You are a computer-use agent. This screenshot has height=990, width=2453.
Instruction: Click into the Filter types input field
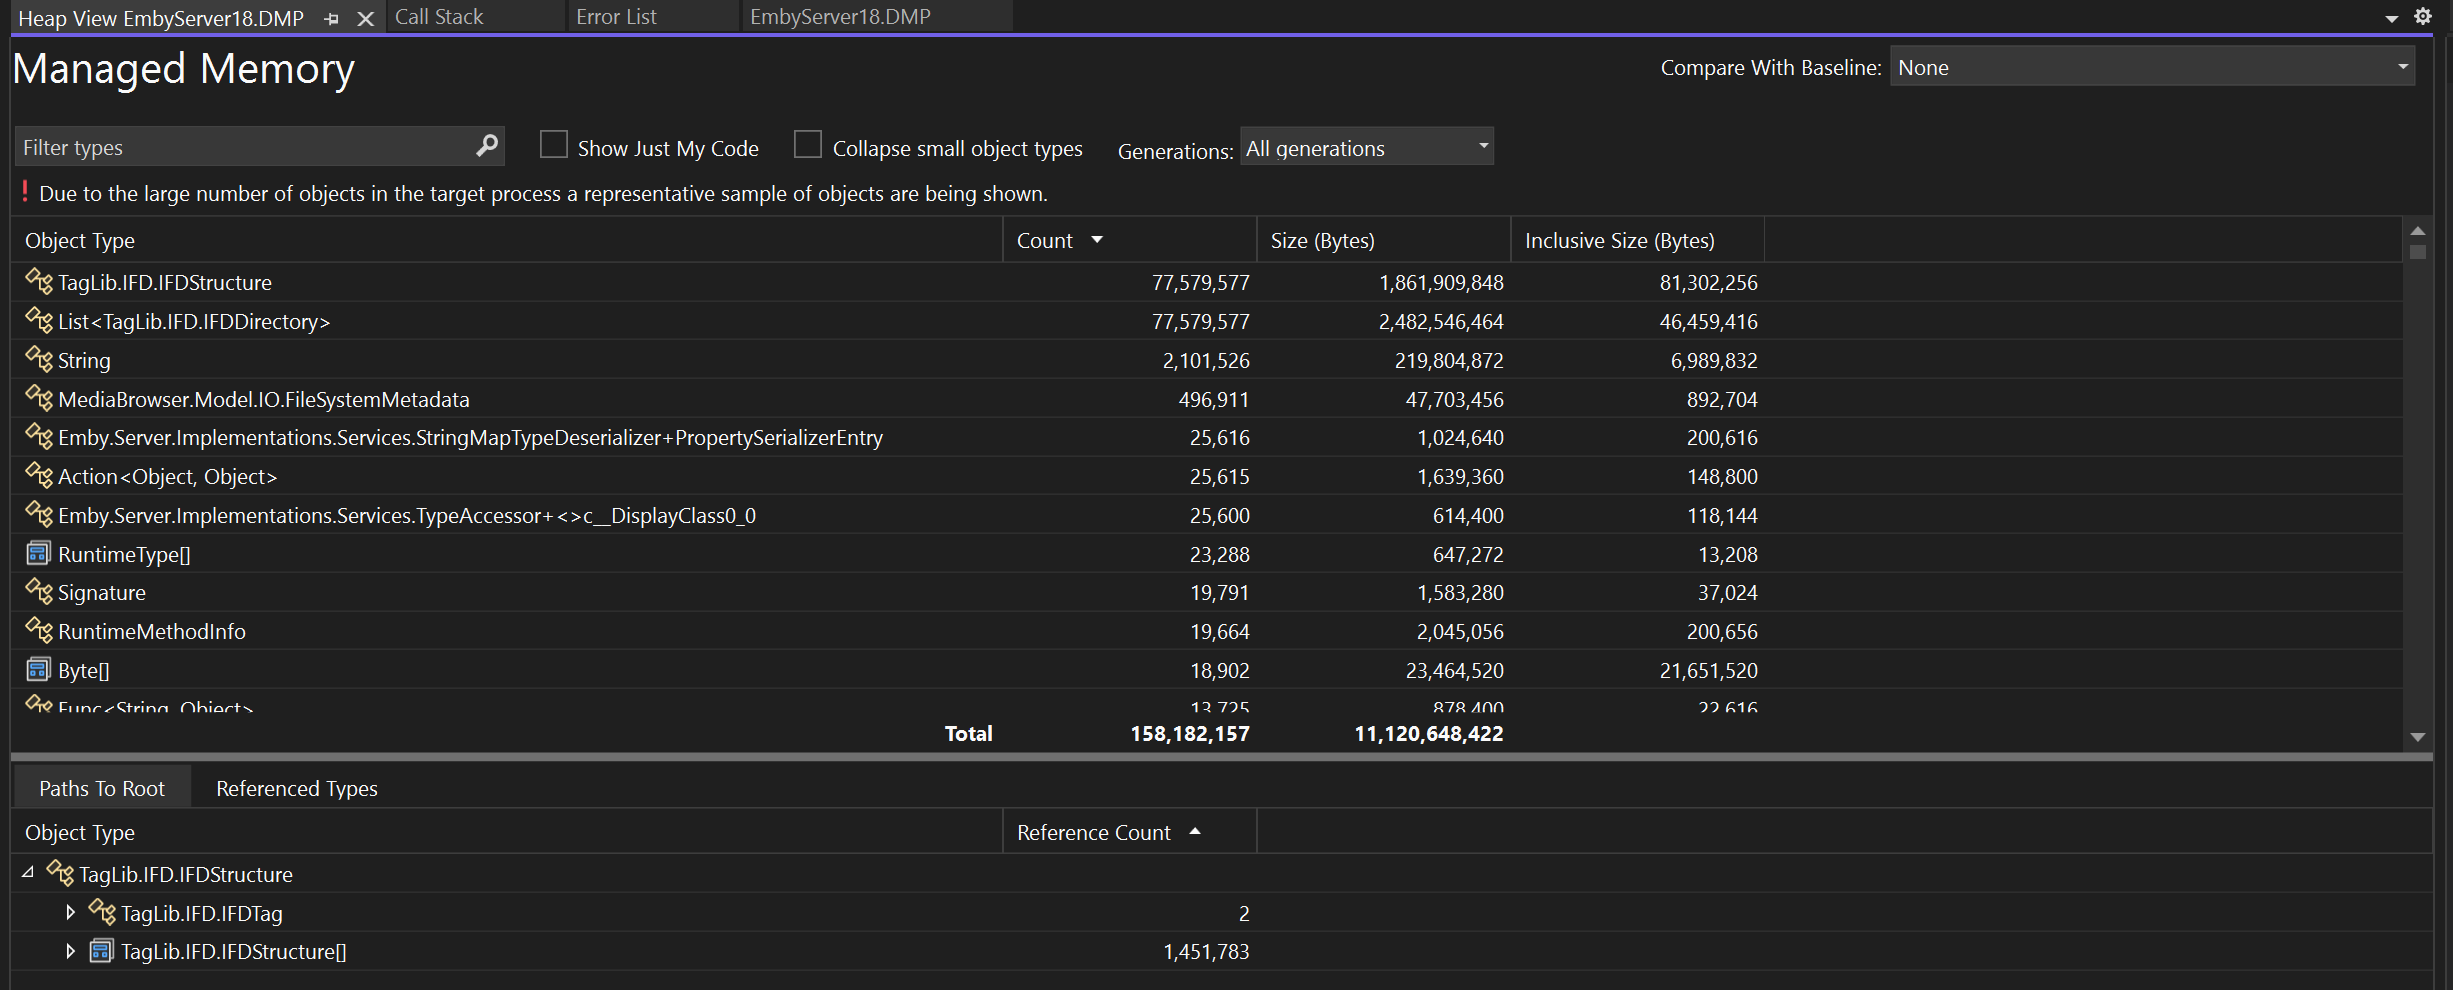tap(240, 147)
